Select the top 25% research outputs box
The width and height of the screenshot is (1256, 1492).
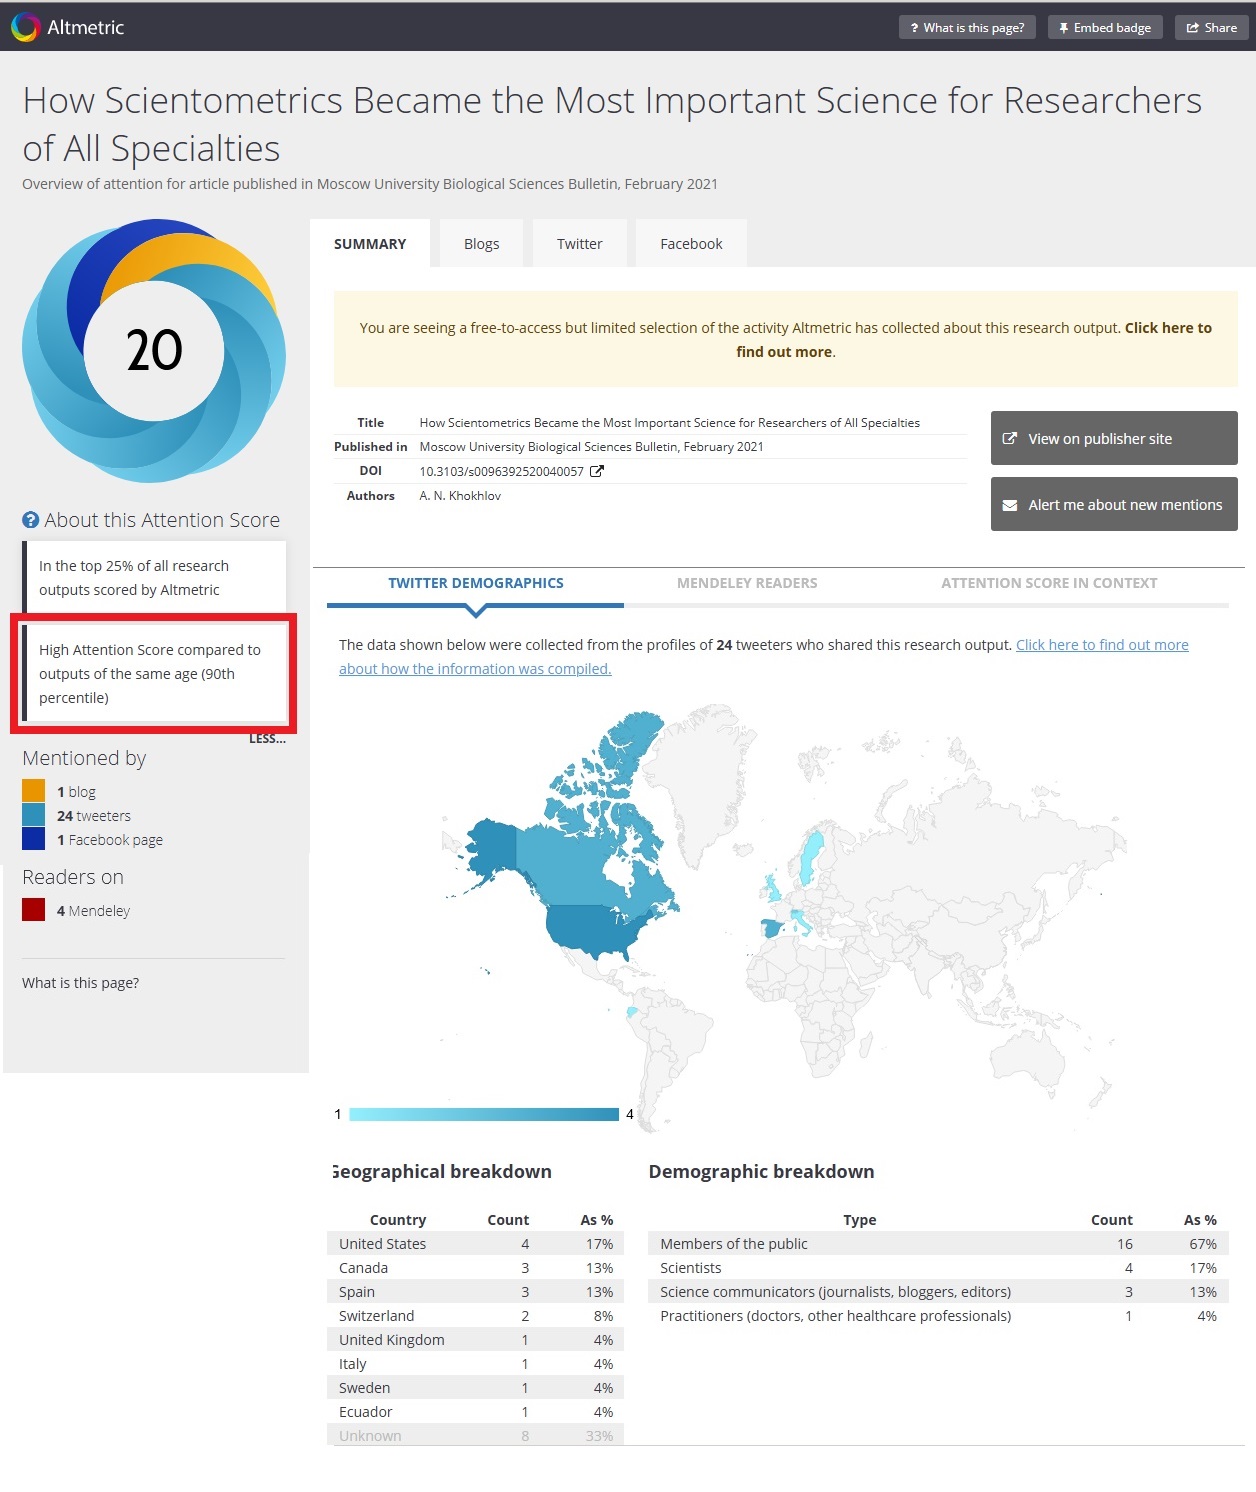point(154,578)
